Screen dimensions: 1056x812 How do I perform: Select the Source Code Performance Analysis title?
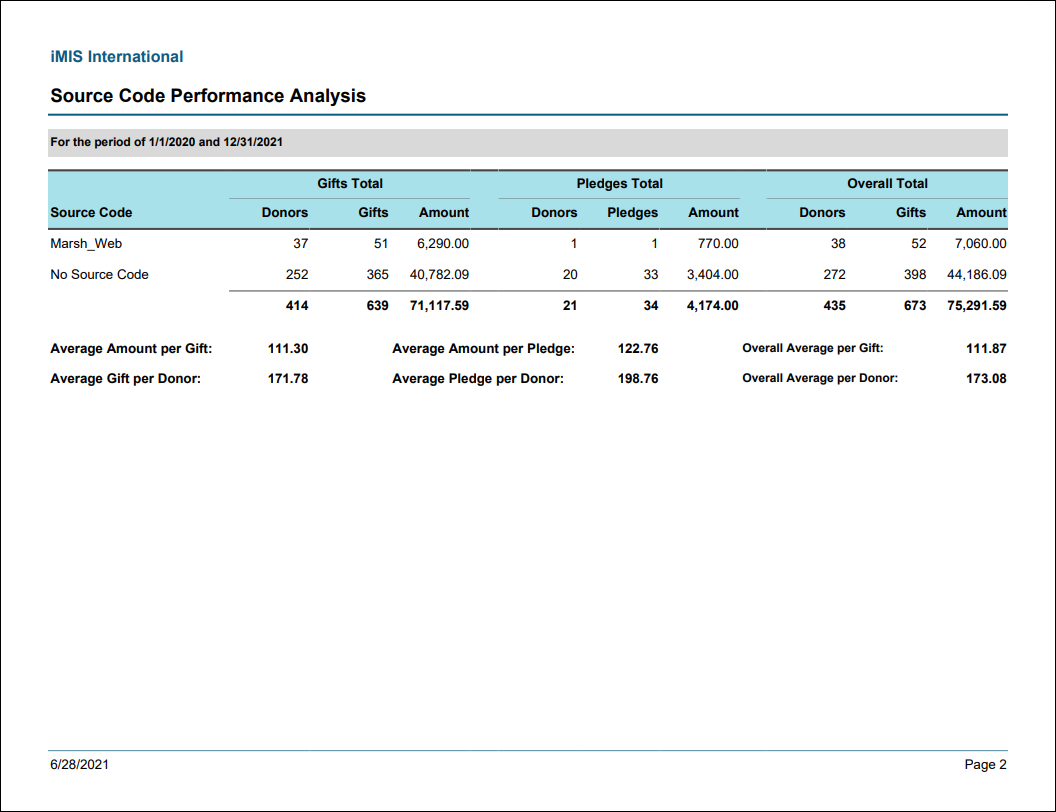207,96
